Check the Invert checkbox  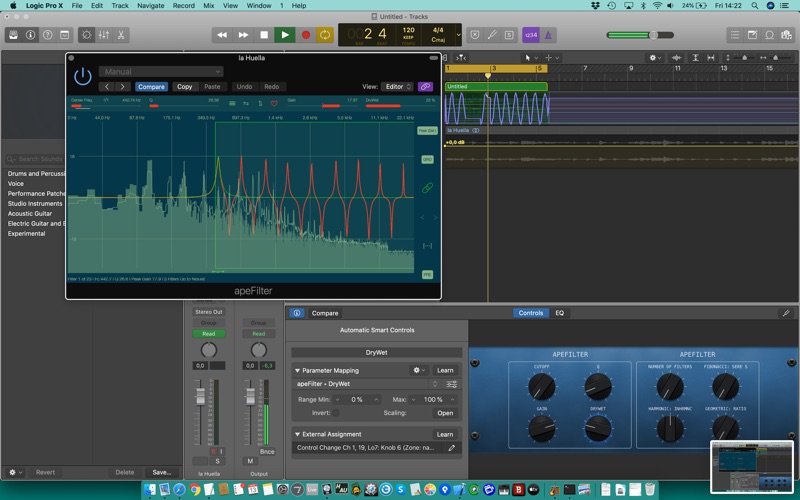pos(336,412)
